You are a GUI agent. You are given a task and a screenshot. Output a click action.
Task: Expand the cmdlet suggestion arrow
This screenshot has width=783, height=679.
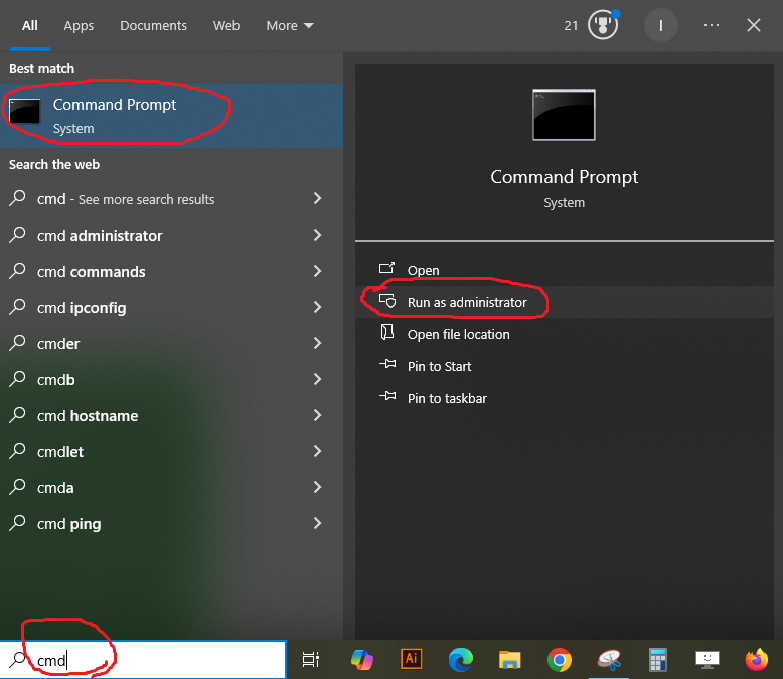[x=318, y=451]
